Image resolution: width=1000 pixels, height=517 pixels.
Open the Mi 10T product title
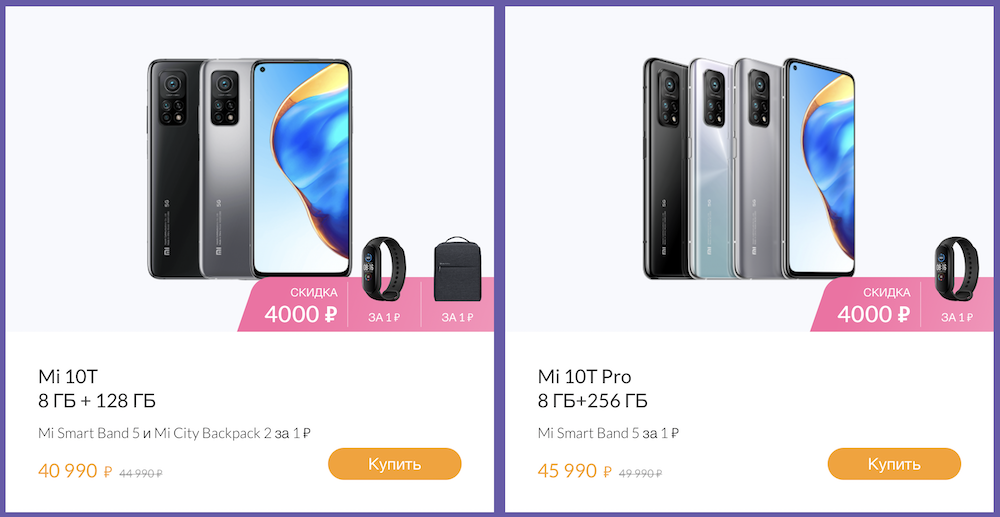[68, 377]
